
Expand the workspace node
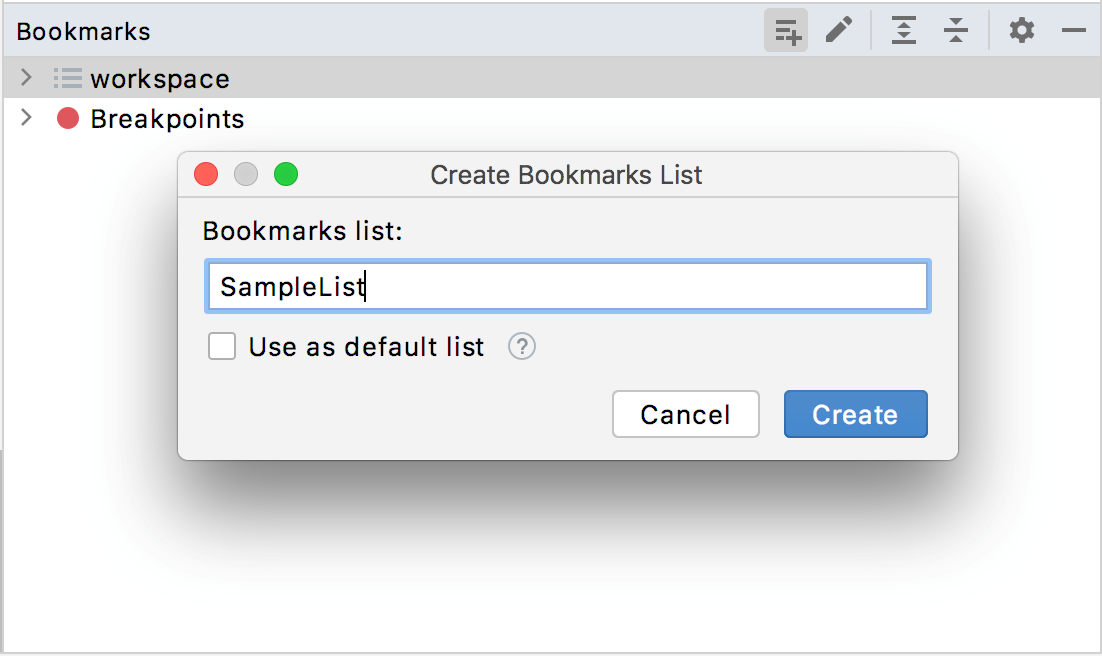click(x=25, y=78)
